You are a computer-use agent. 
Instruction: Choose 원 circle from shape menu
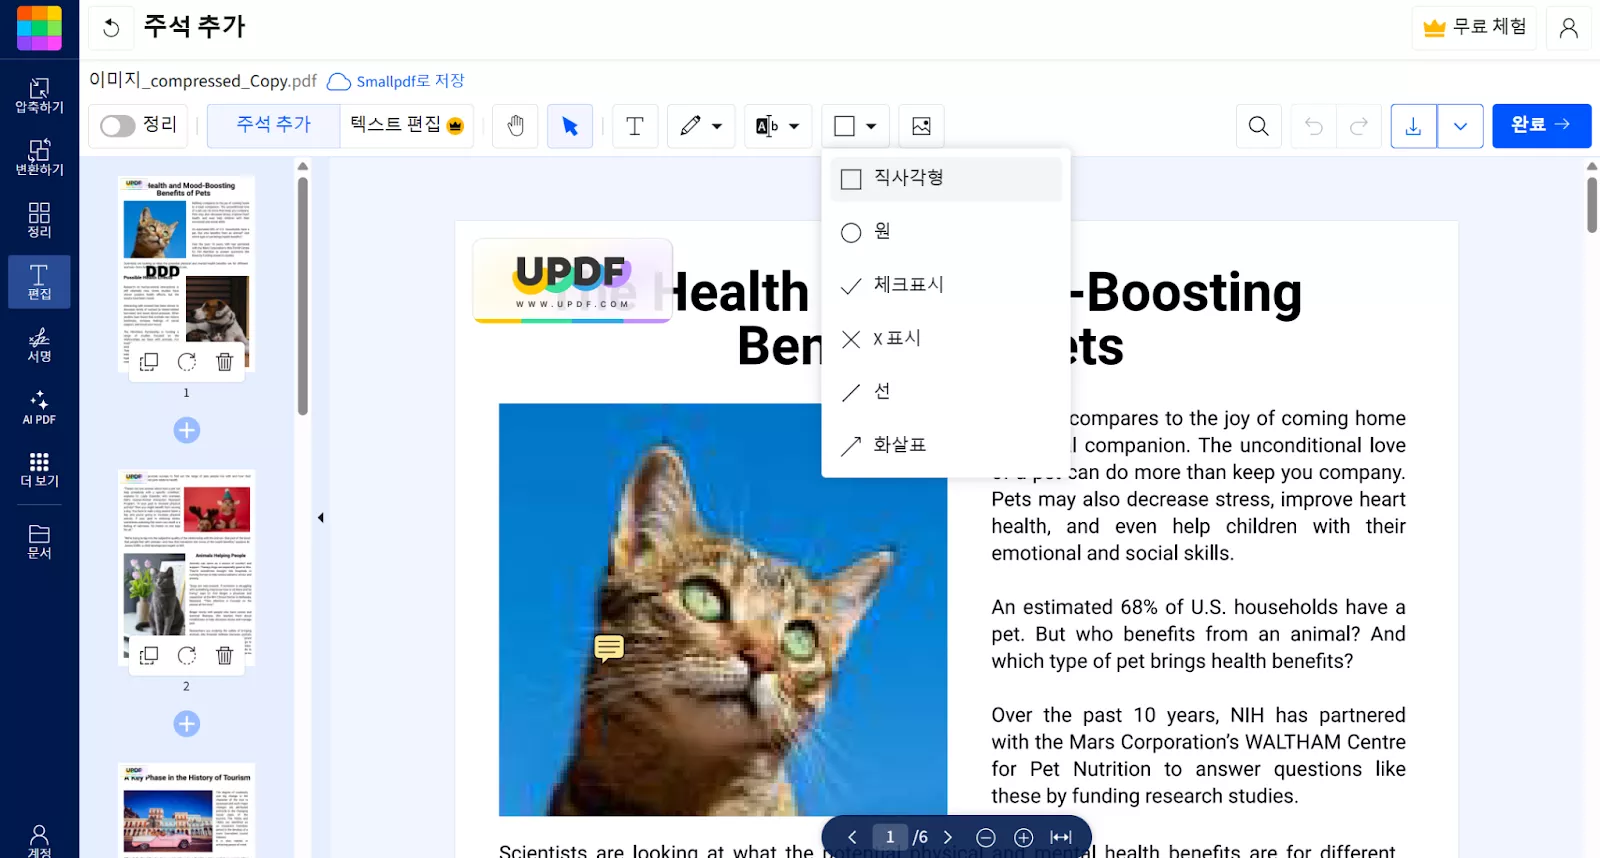(946, 232)
